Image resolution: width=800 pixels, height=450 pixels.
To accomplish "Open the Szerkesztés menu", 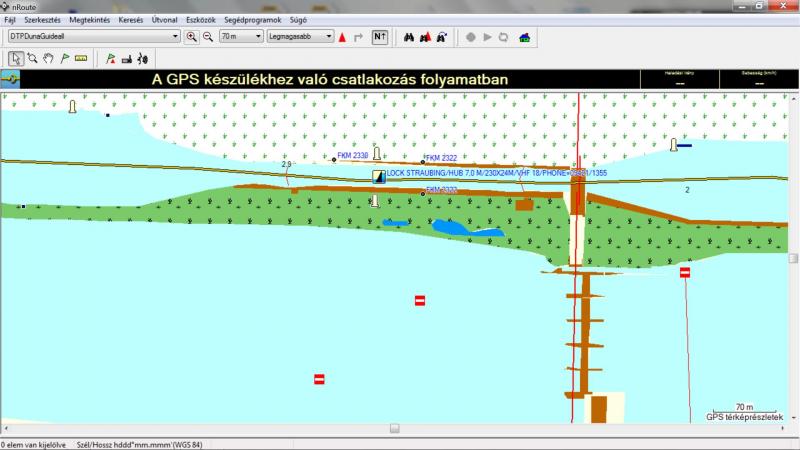I will point(42,20).
